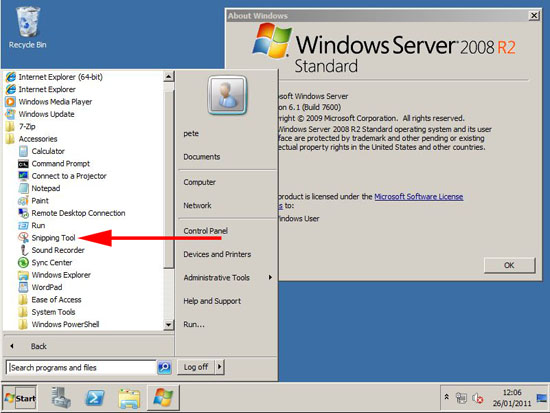Click the network tray icon
The height and width of the screenshot is (413, 550).
click(x=461, y=398)
